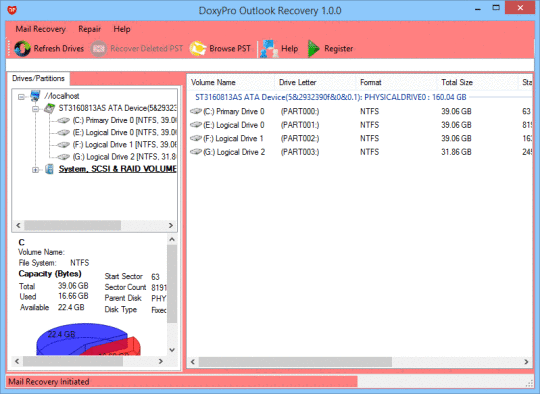Image resolution: width=540 pixels, height=394 pixels.
Task: Click tree panel horizontal scrollbar left arrow
Action: pos(18,225)
